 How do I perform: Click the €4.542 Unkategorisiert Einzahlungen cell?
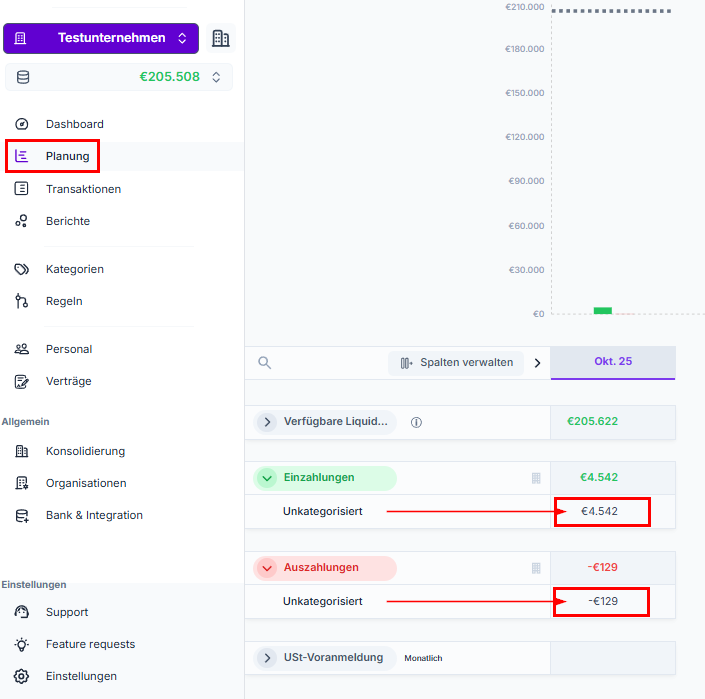(600, 512)
